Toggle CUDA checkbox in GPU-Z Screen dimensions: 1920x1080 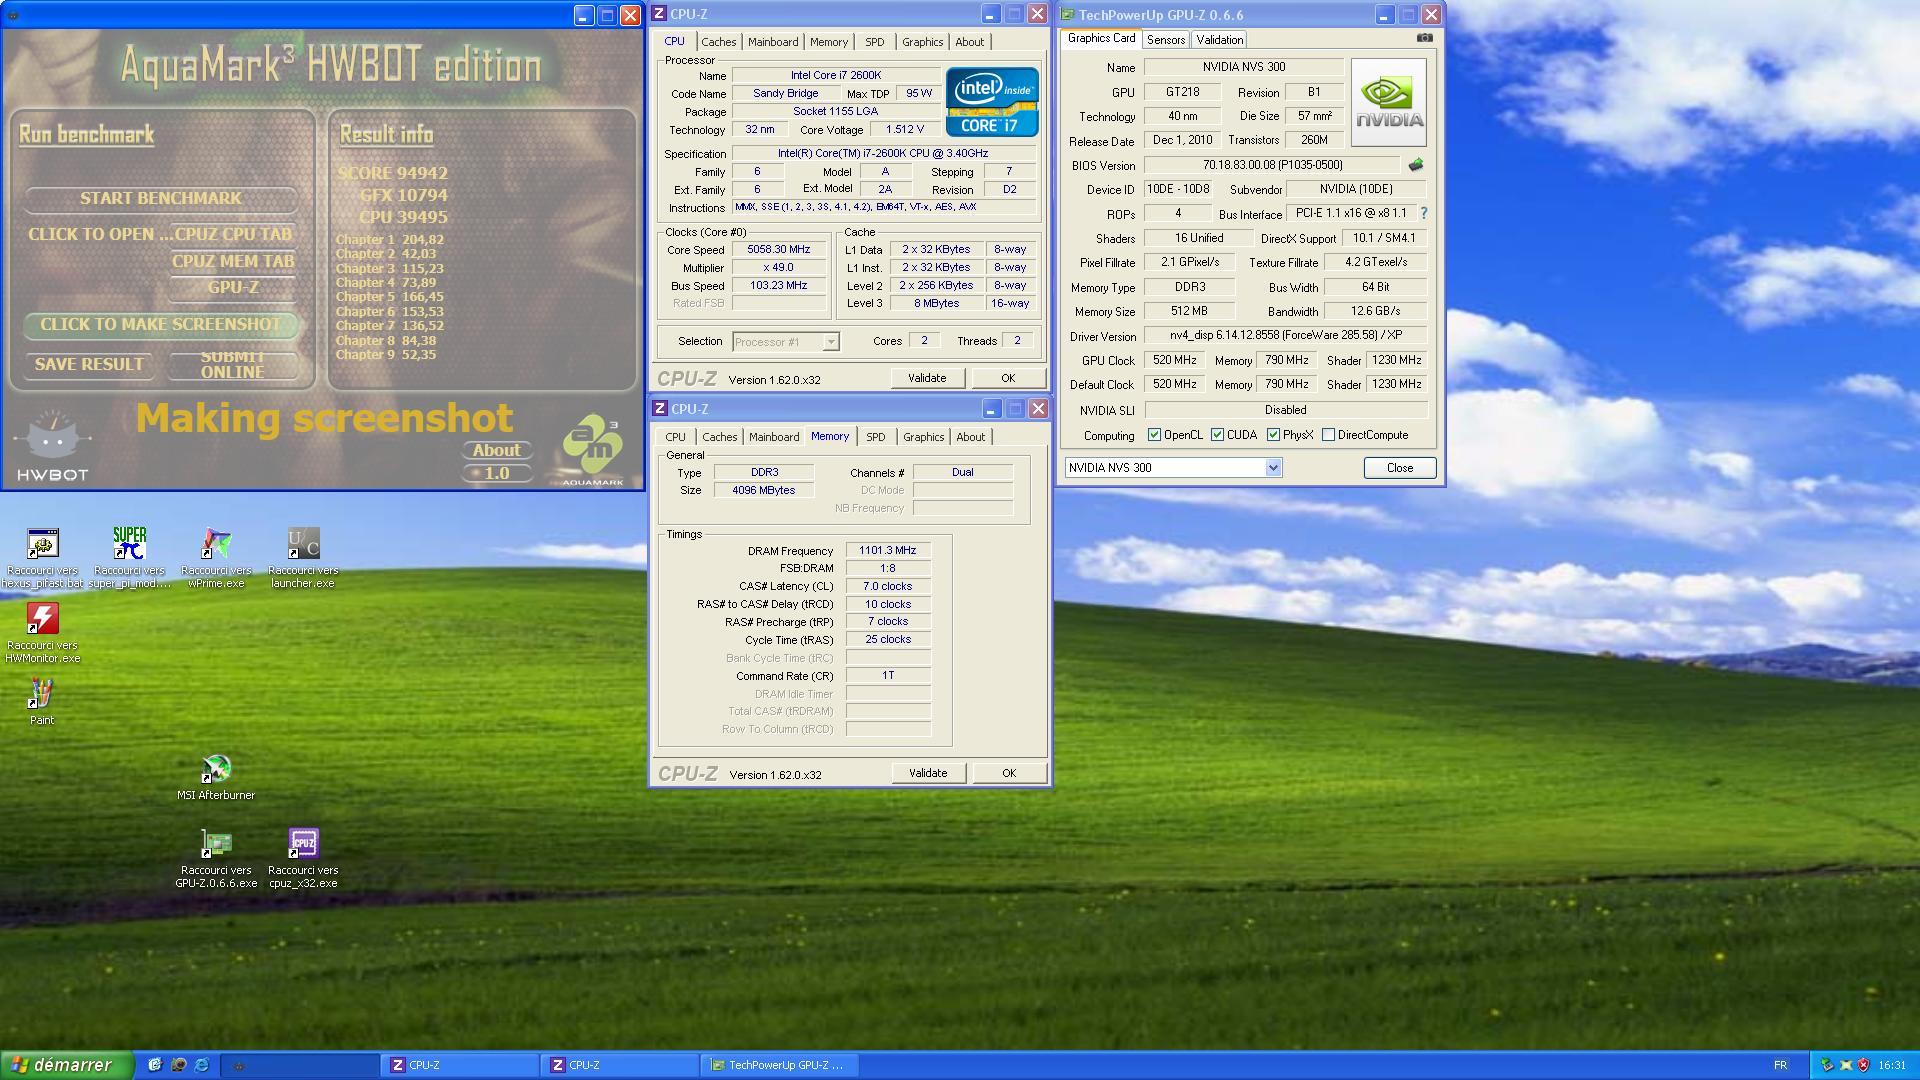(1217, 435)
